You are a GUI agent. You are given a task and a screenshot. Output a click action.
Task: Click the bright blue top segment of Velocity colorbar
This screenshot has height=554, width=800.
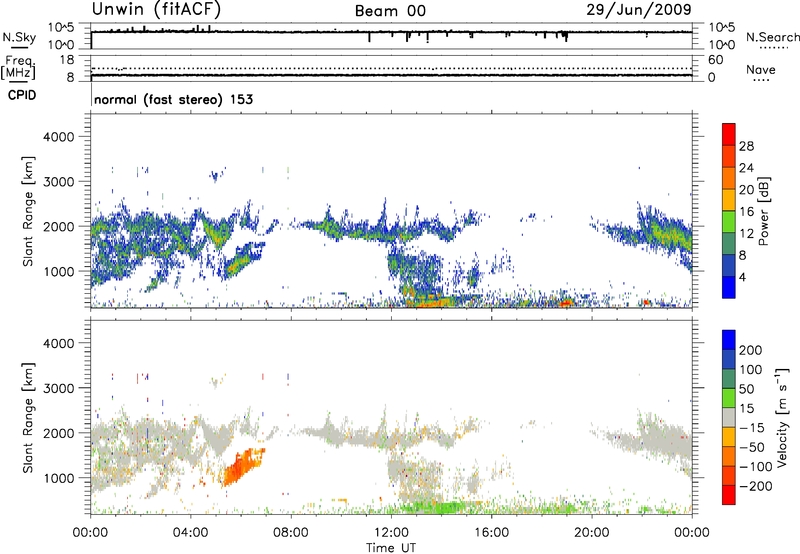729,340
